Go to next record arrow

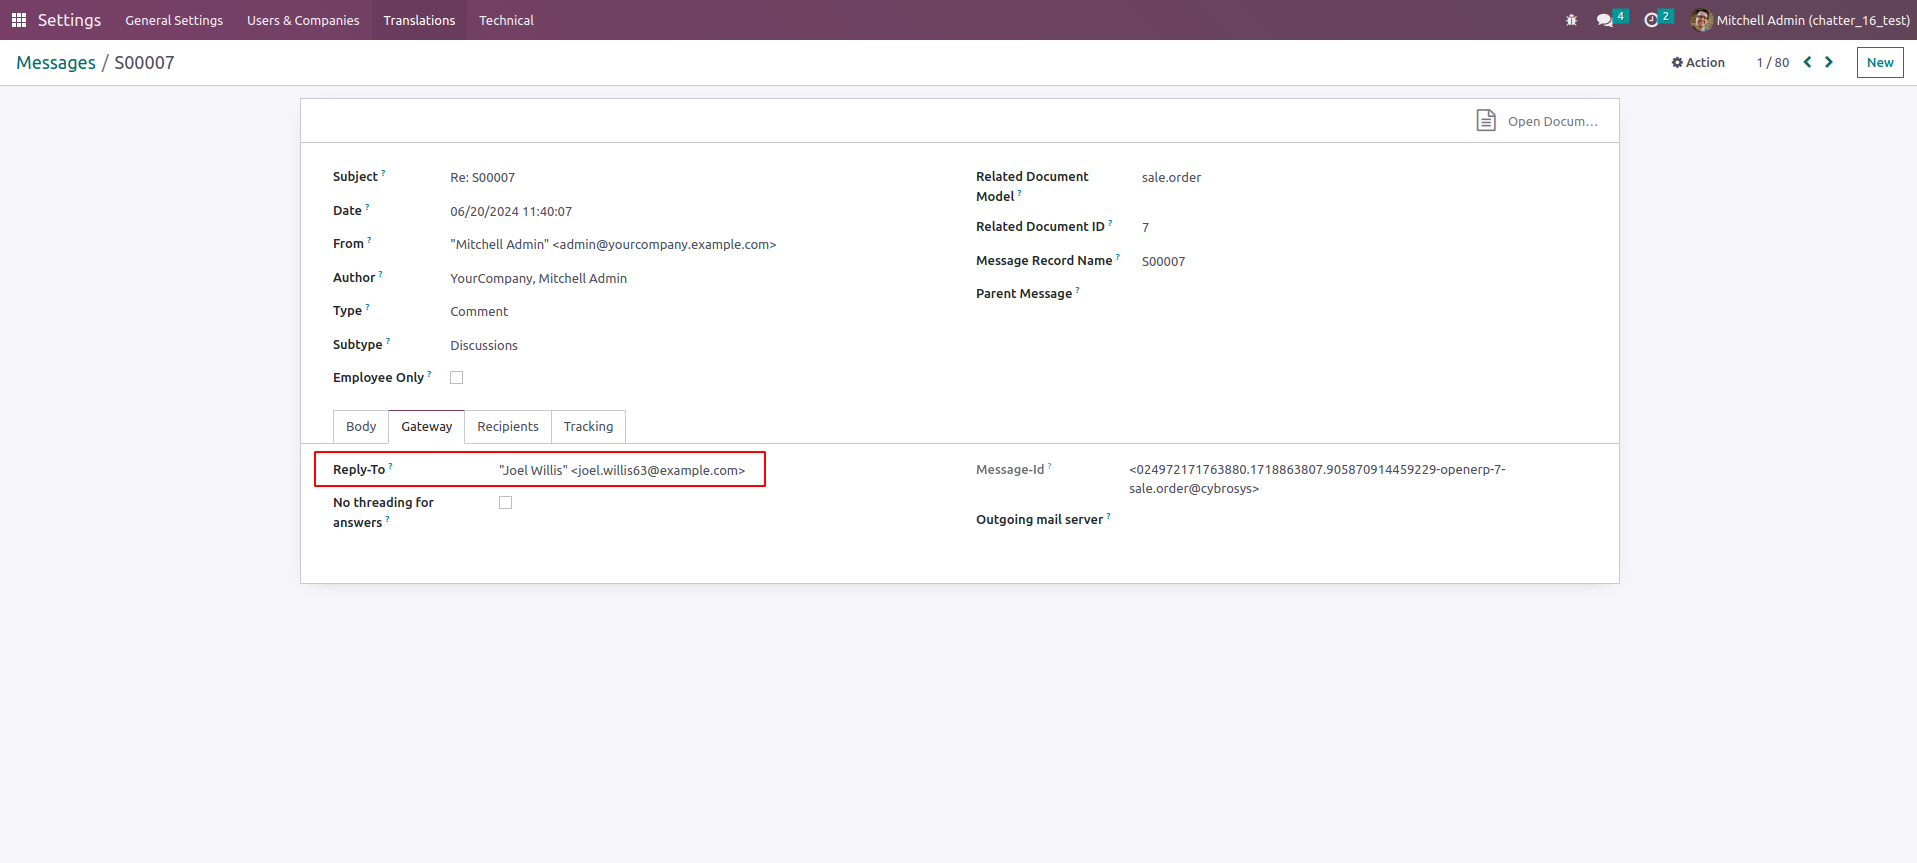1829,62
